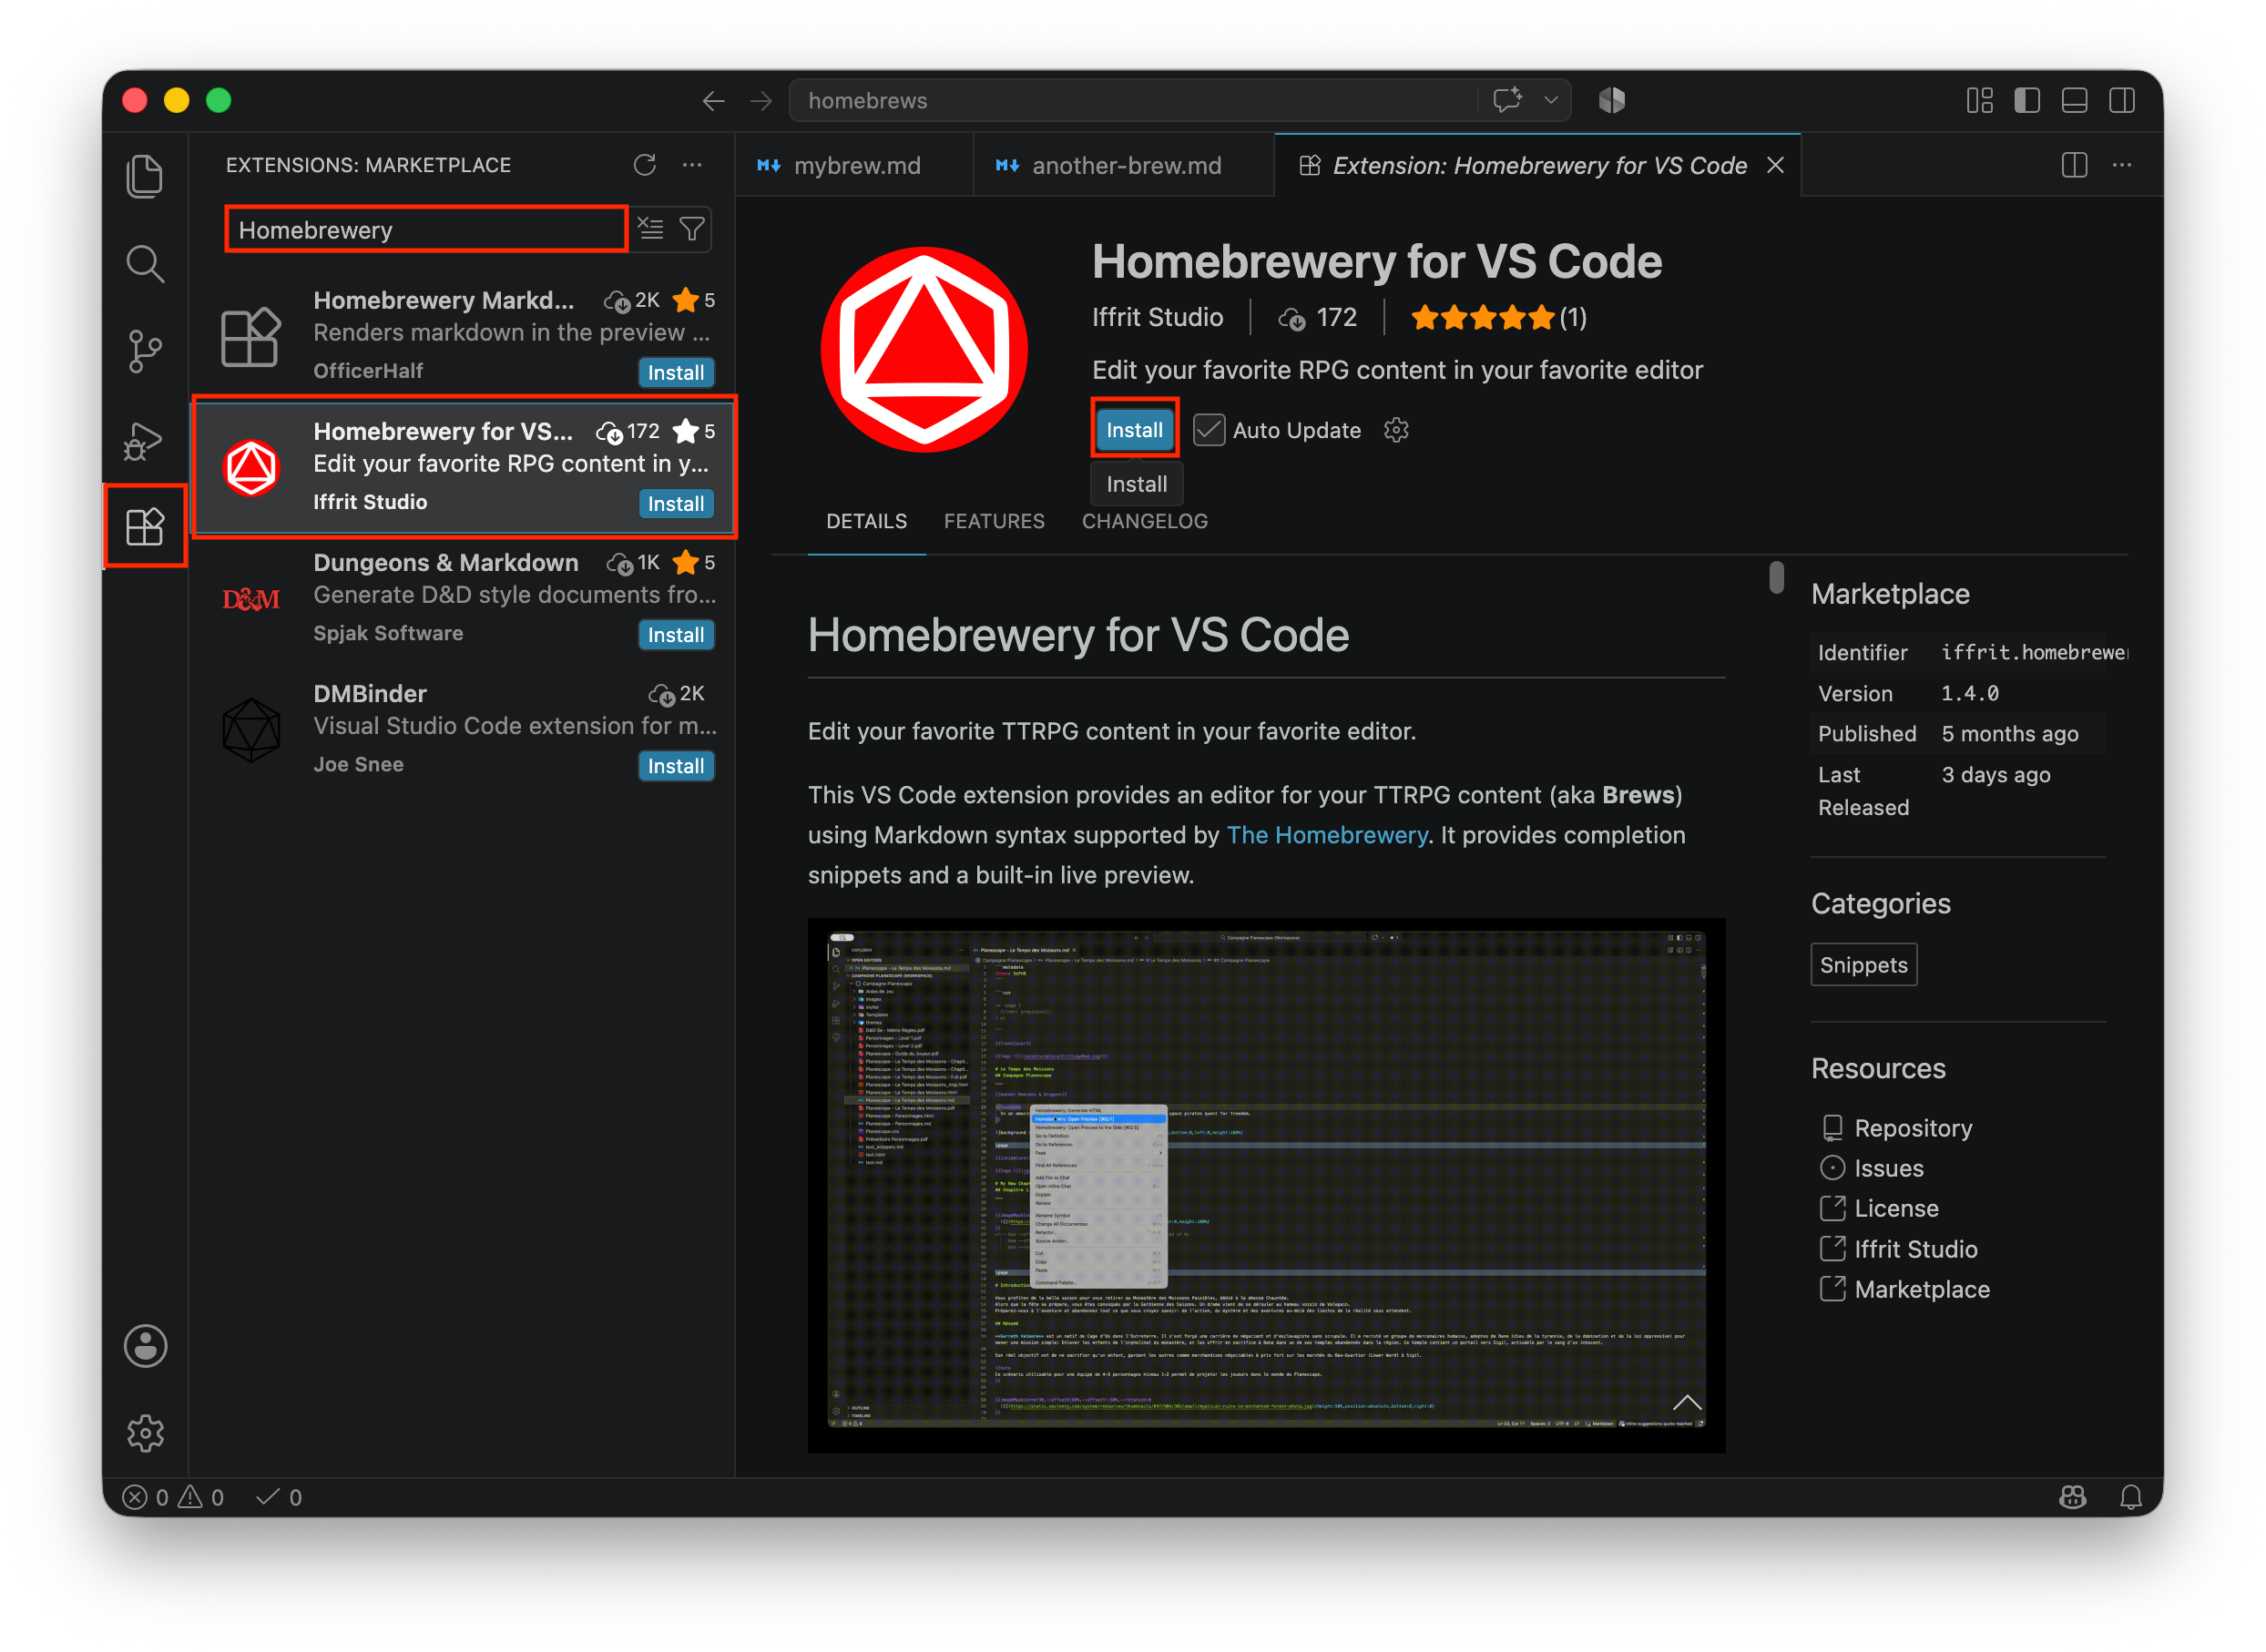Image resolution: width=2266 pixels, height=1652 pixels.
Task: Switch to the mybrew.md tab
Action: 855,166
